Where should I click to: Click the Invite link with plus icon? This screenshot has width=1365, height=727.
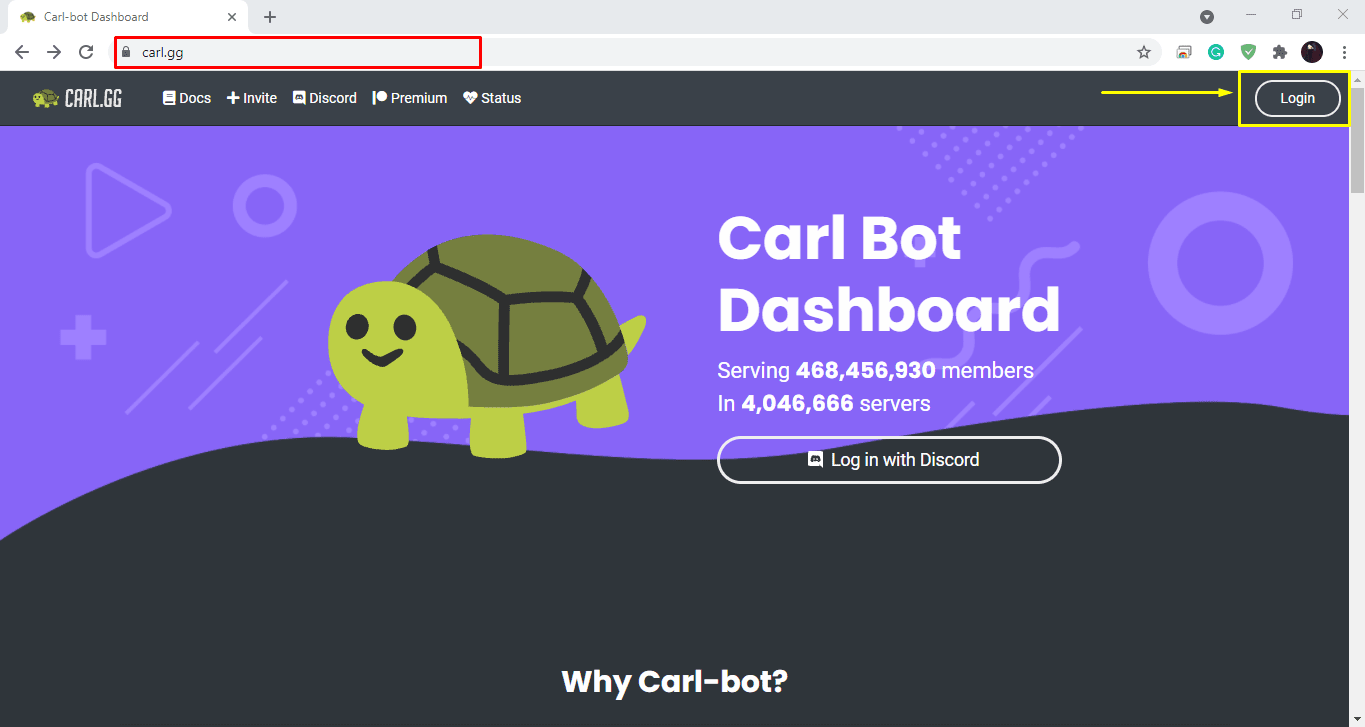252,98
